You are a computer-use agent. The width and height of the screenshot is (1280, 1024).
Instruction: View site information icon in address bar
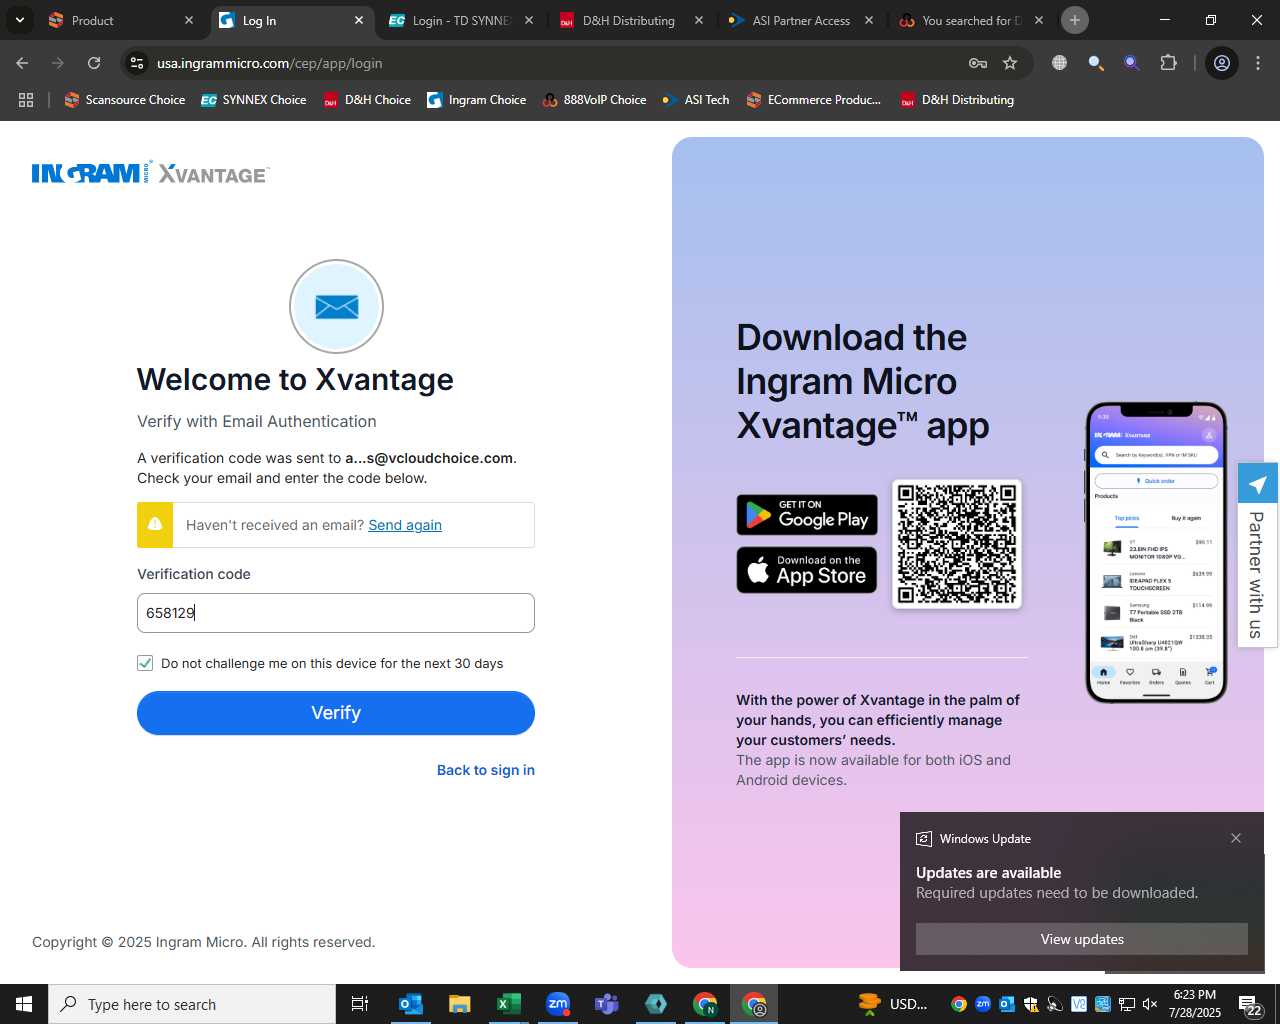click(x=137, y=63)
